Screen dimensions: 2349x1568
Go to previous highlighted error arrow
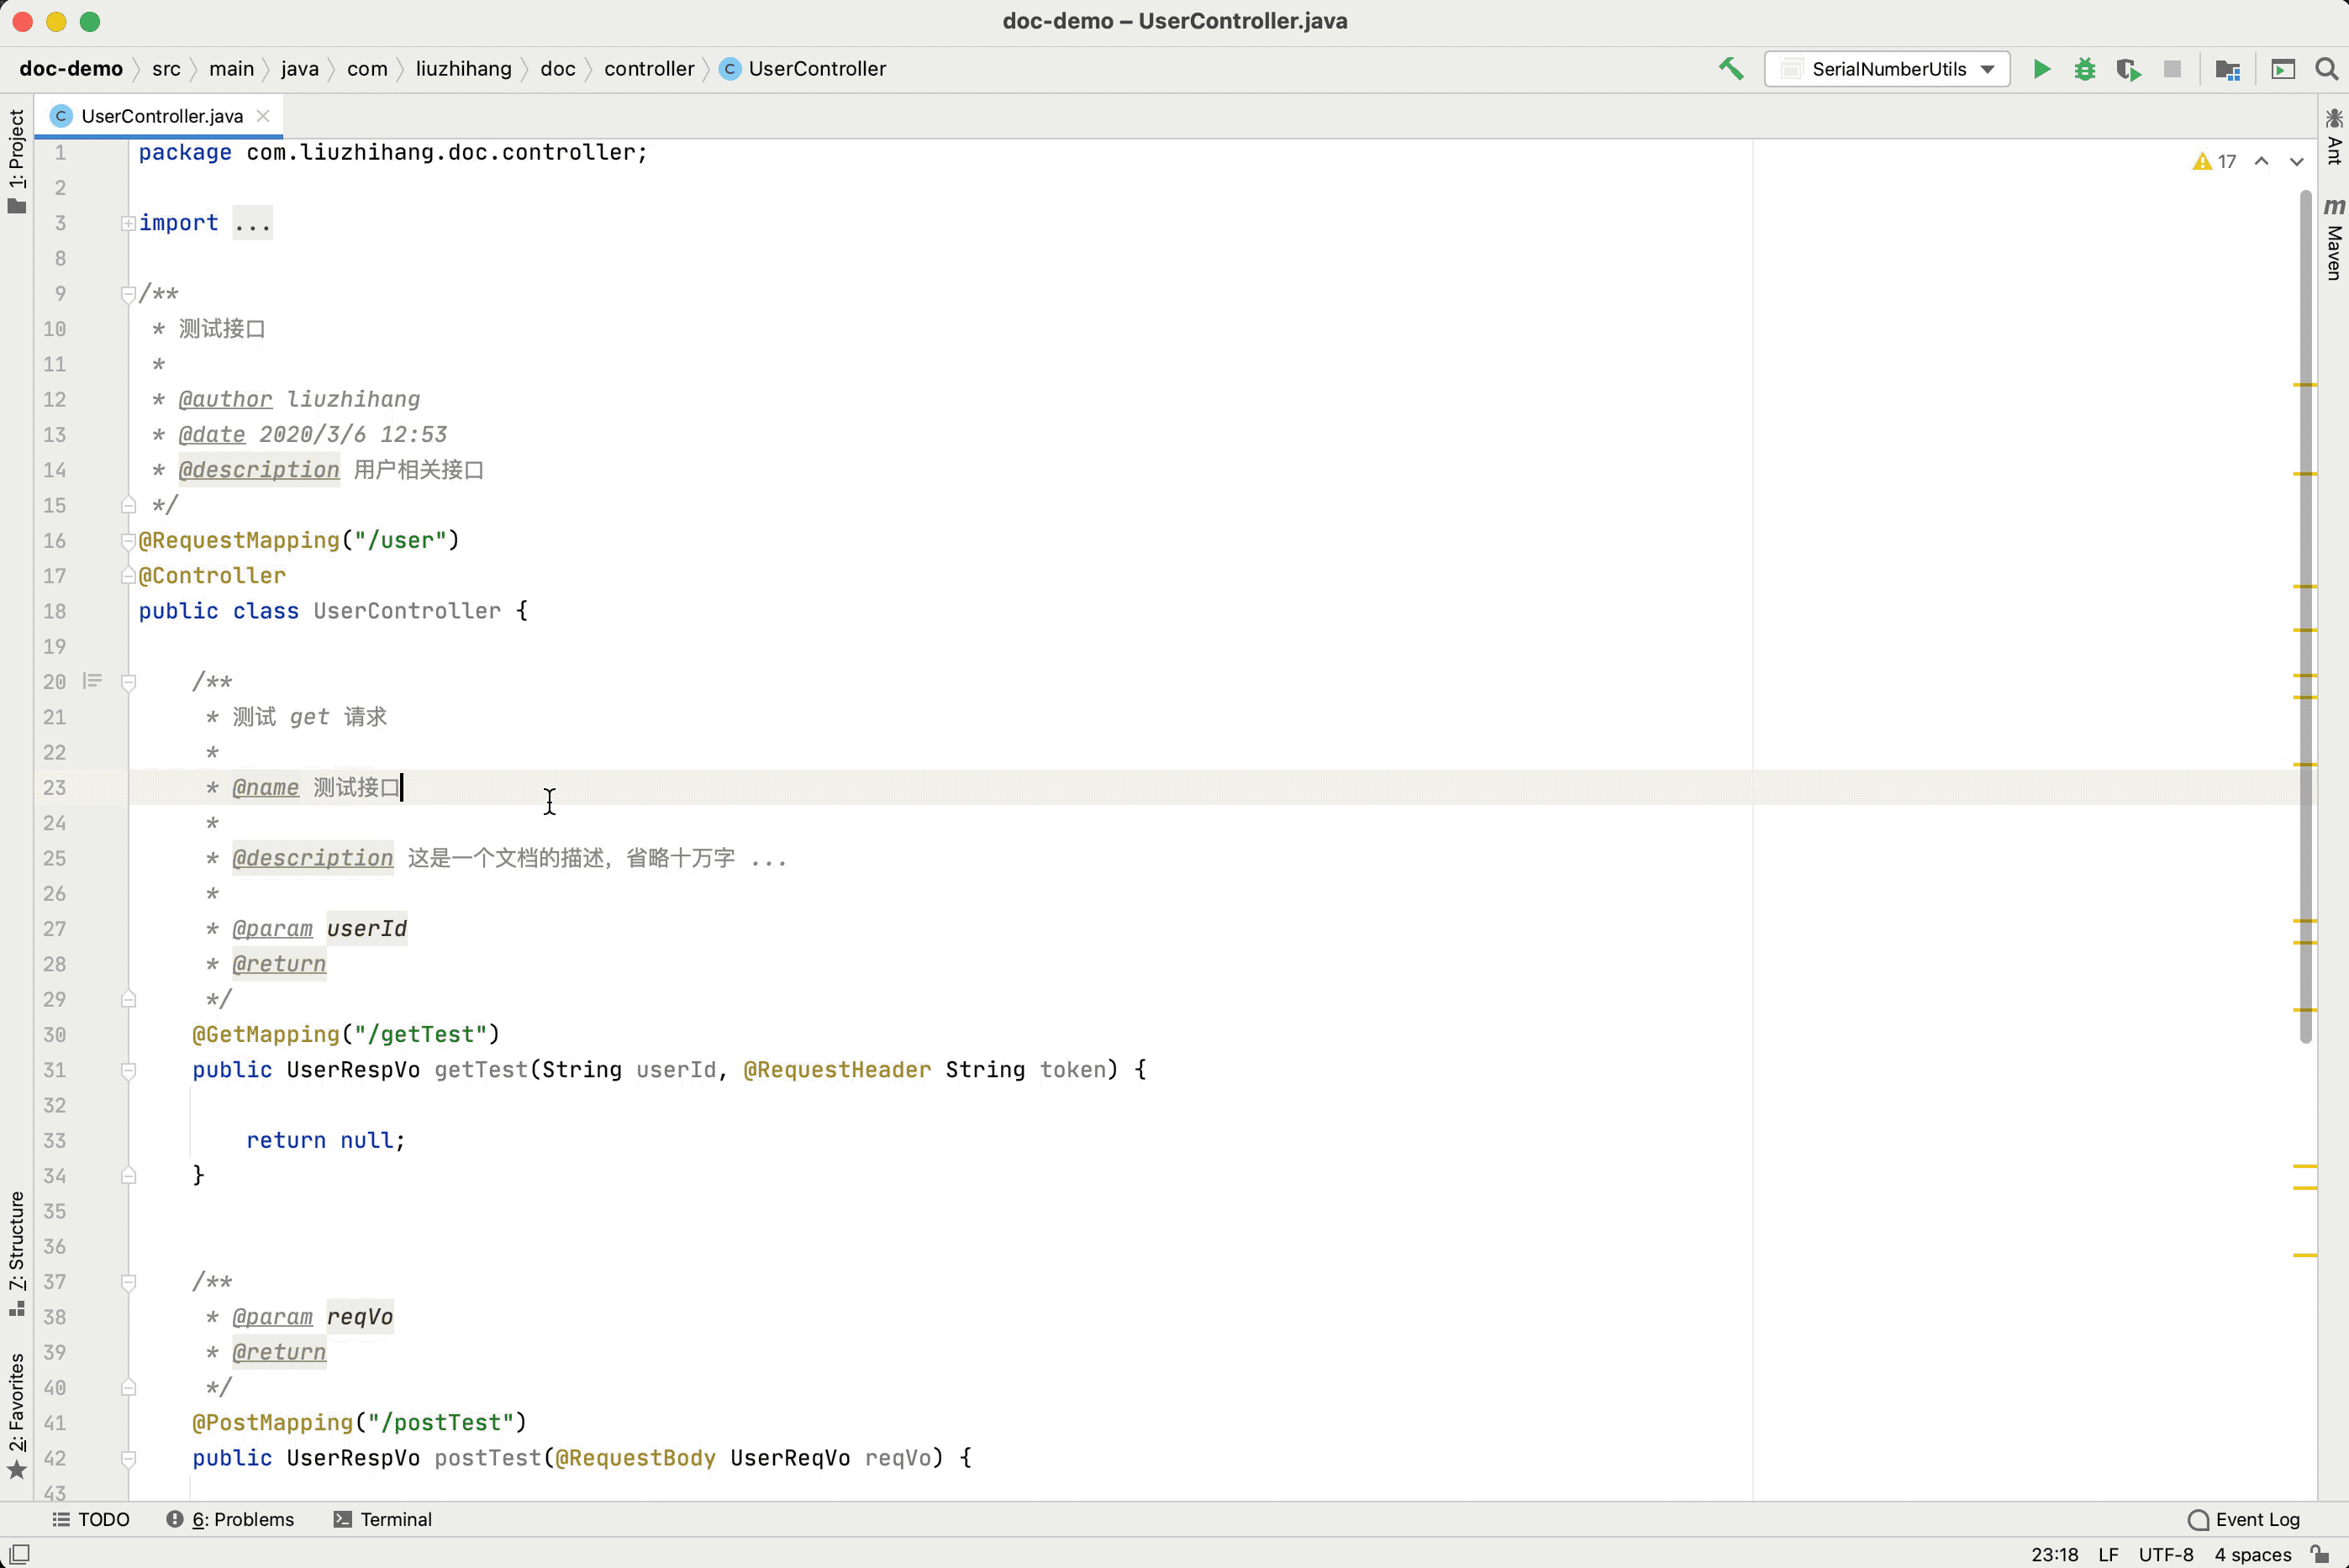pos(2261,161)
